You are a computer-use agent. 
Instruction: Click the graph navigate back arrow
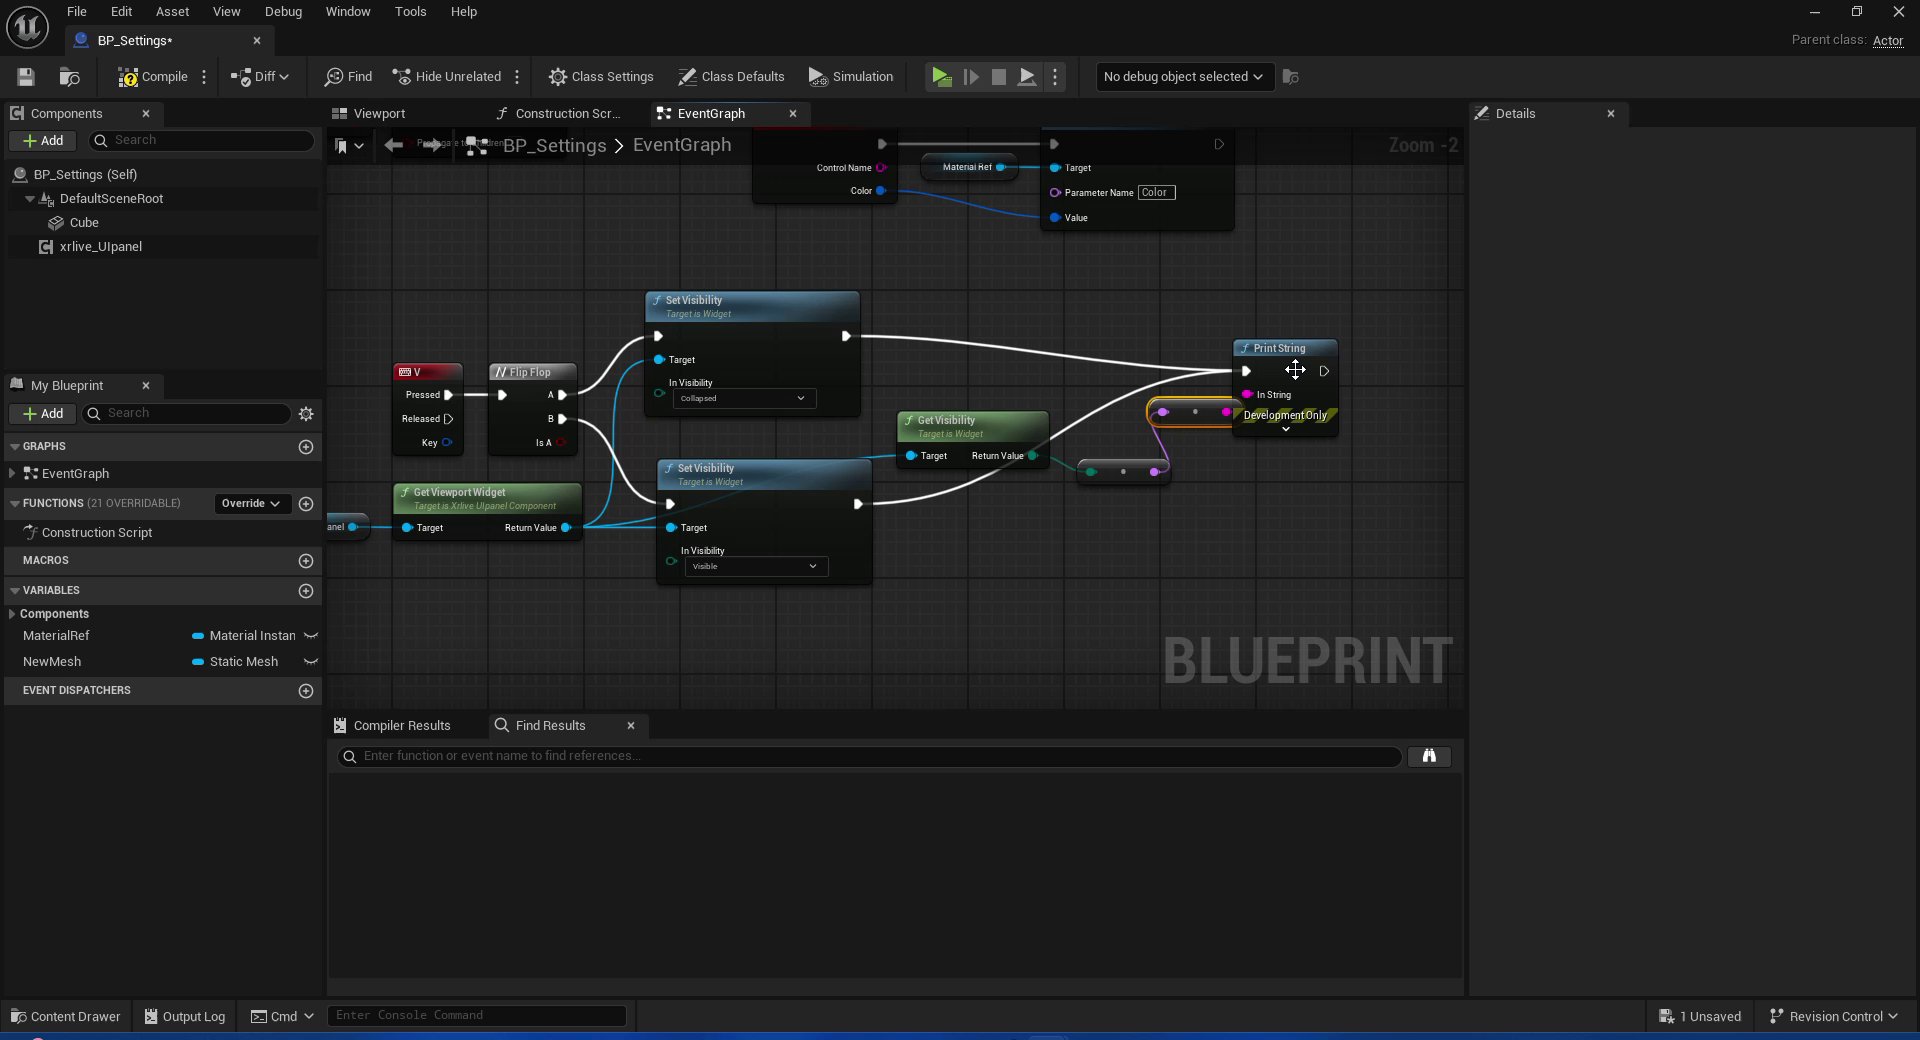(394, 146)
